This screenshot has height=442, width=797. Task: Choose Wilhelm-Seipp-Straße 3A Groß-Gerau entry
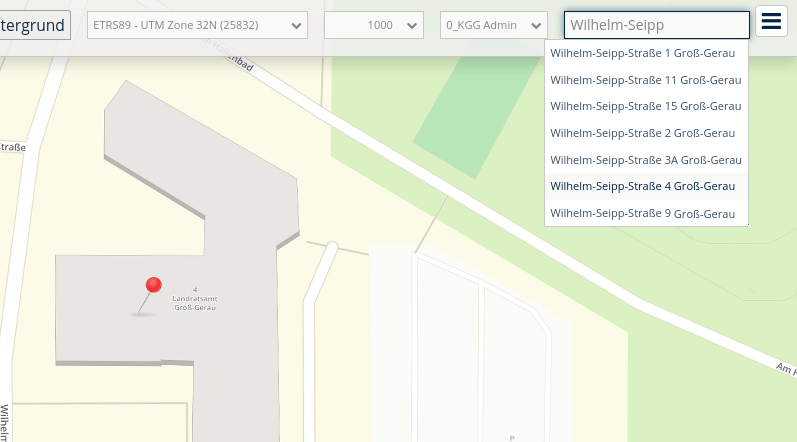click(x=645, y=160)
